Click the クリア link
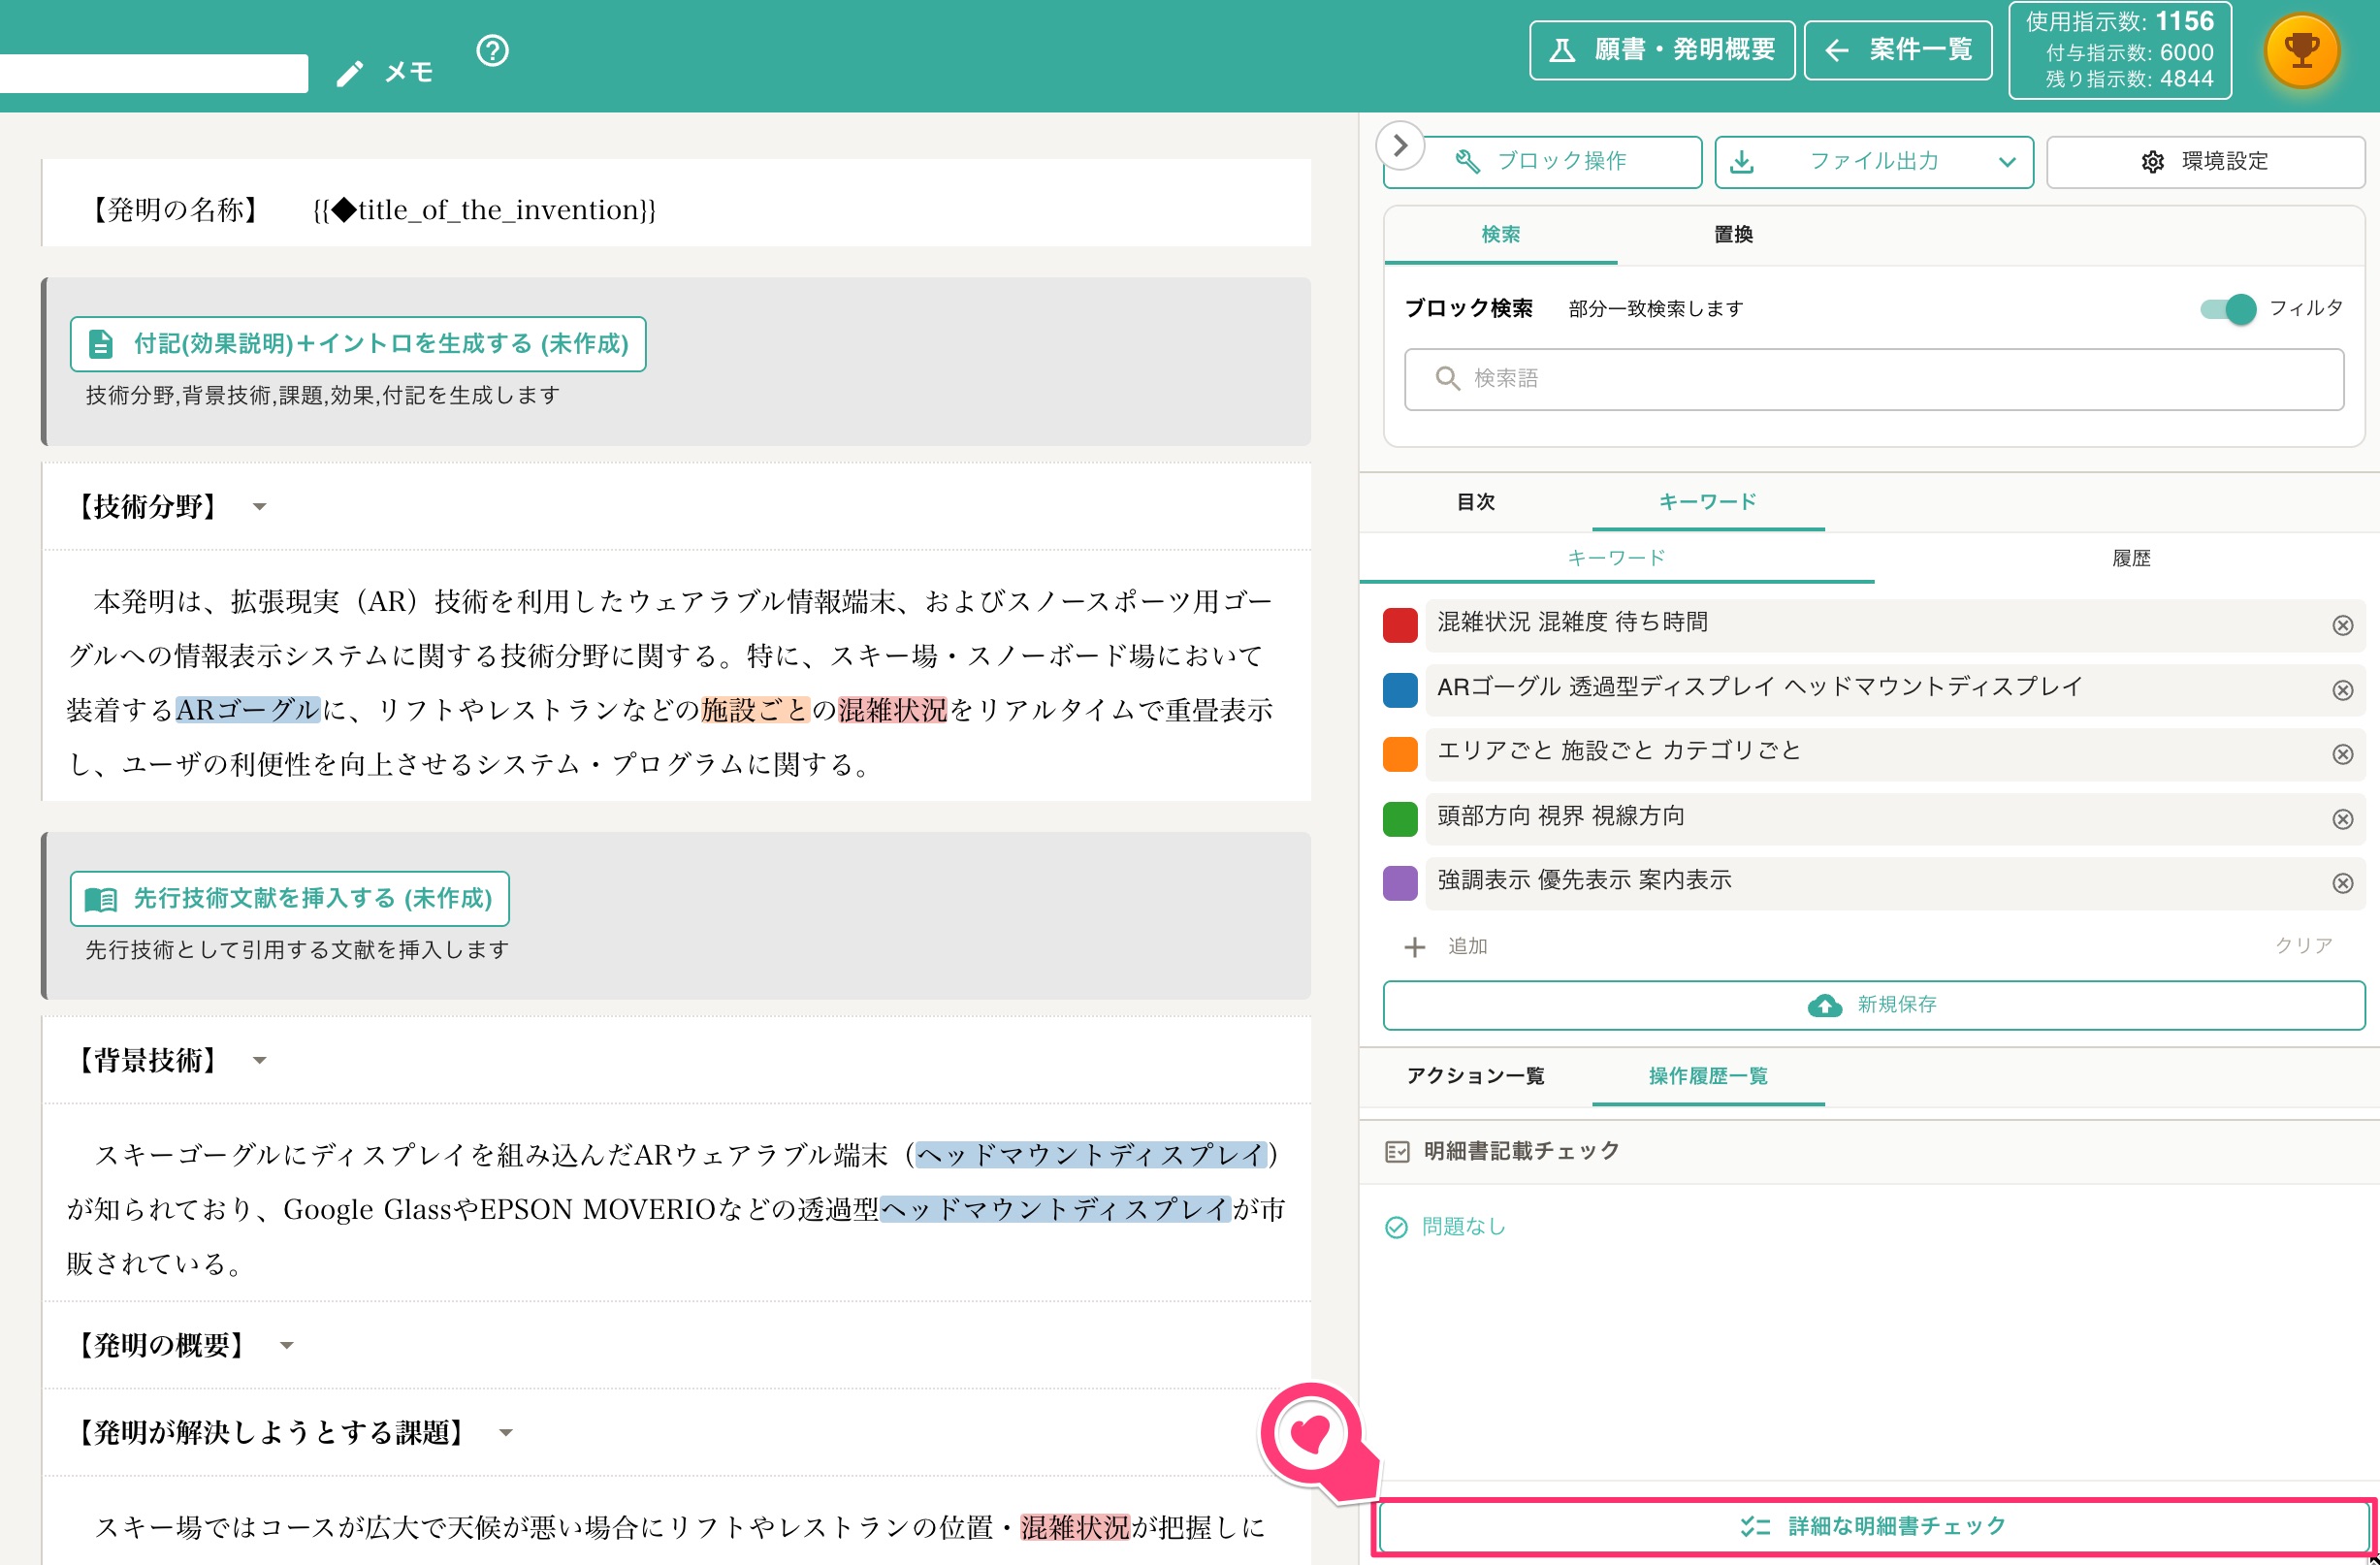The image size is (2380, 1565). (2303, 946)
